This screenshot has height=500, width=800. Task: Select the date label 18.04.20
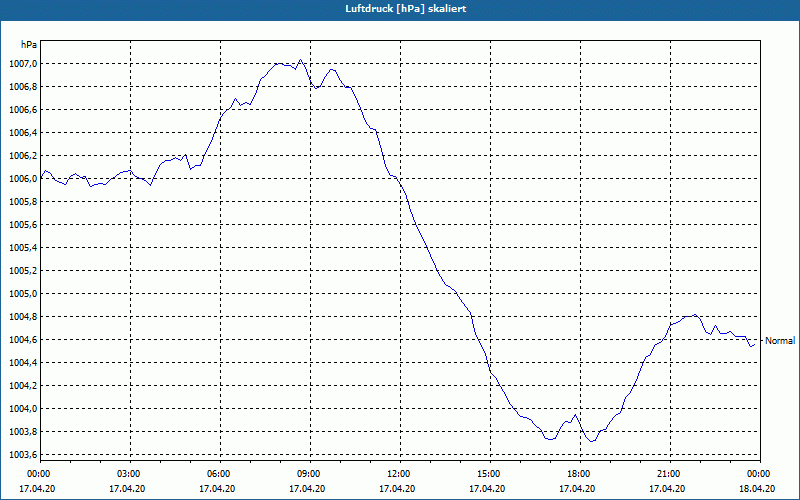(x=757, y=489)
